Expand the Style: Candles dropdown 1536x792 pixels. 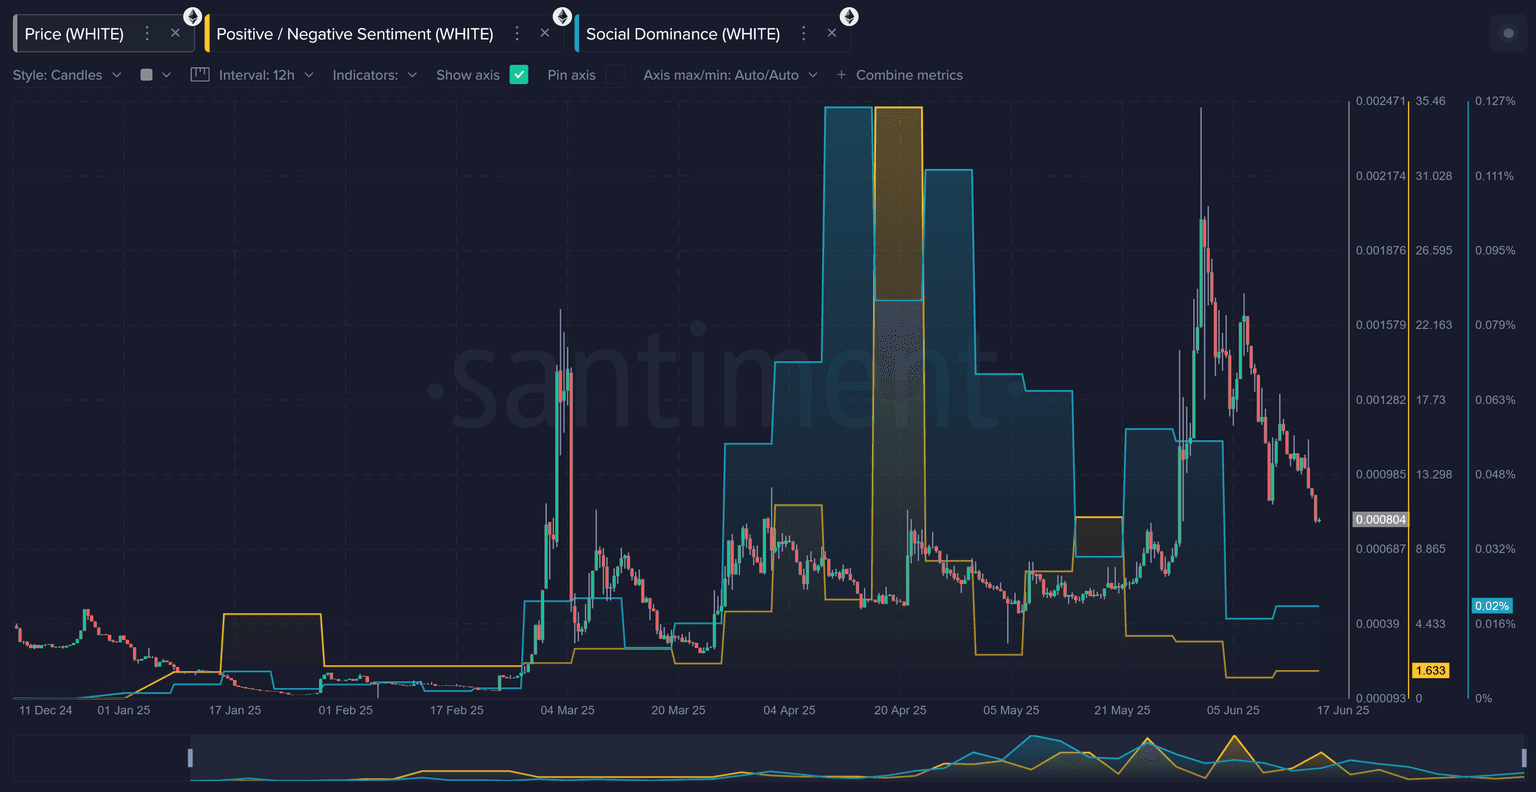pos(67,75)
